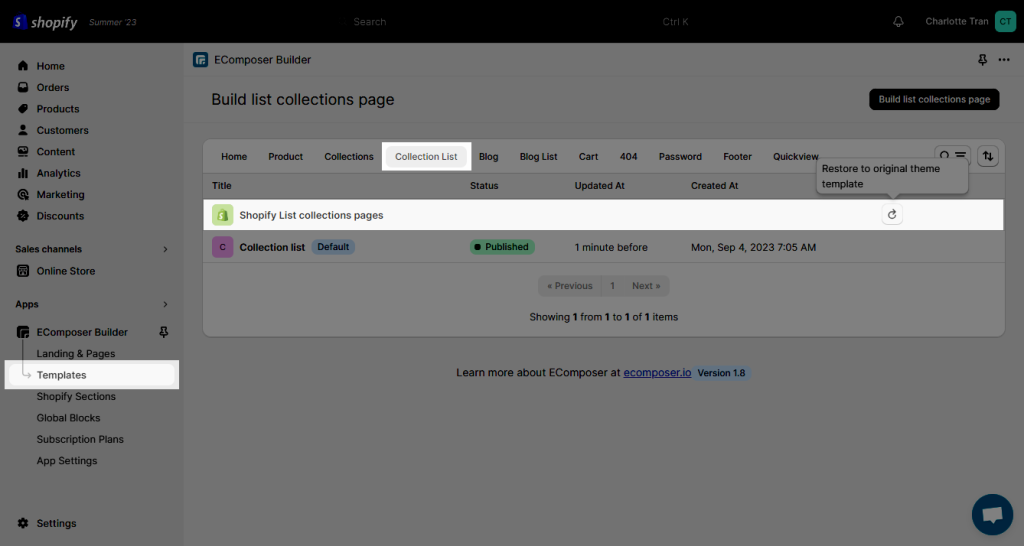Viewport: 1024px width, 546px height.
Task: Pin the app using header pin icon
Action: pos(982,59)
